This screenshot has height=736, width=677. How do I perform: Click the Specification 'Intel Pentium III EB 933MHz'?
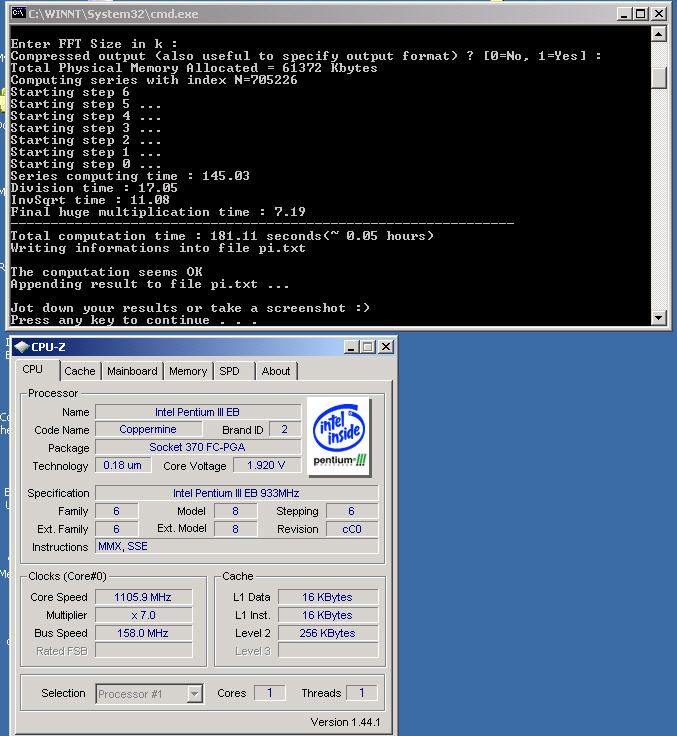237,493
